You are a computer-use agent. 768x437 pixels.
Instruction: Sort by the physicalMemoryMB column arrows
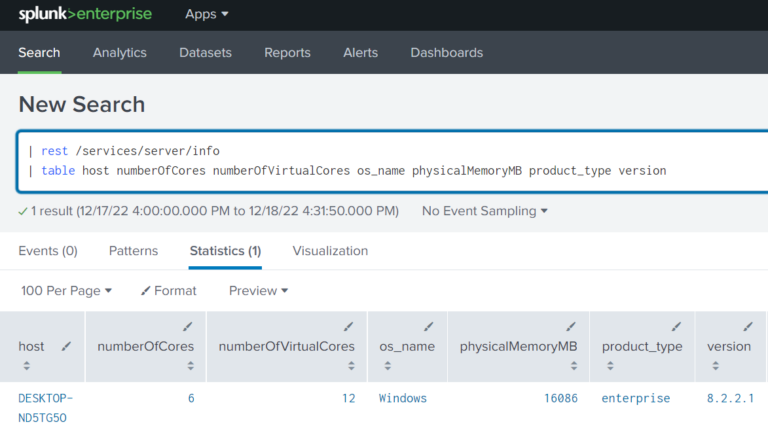tap(571, 366)
